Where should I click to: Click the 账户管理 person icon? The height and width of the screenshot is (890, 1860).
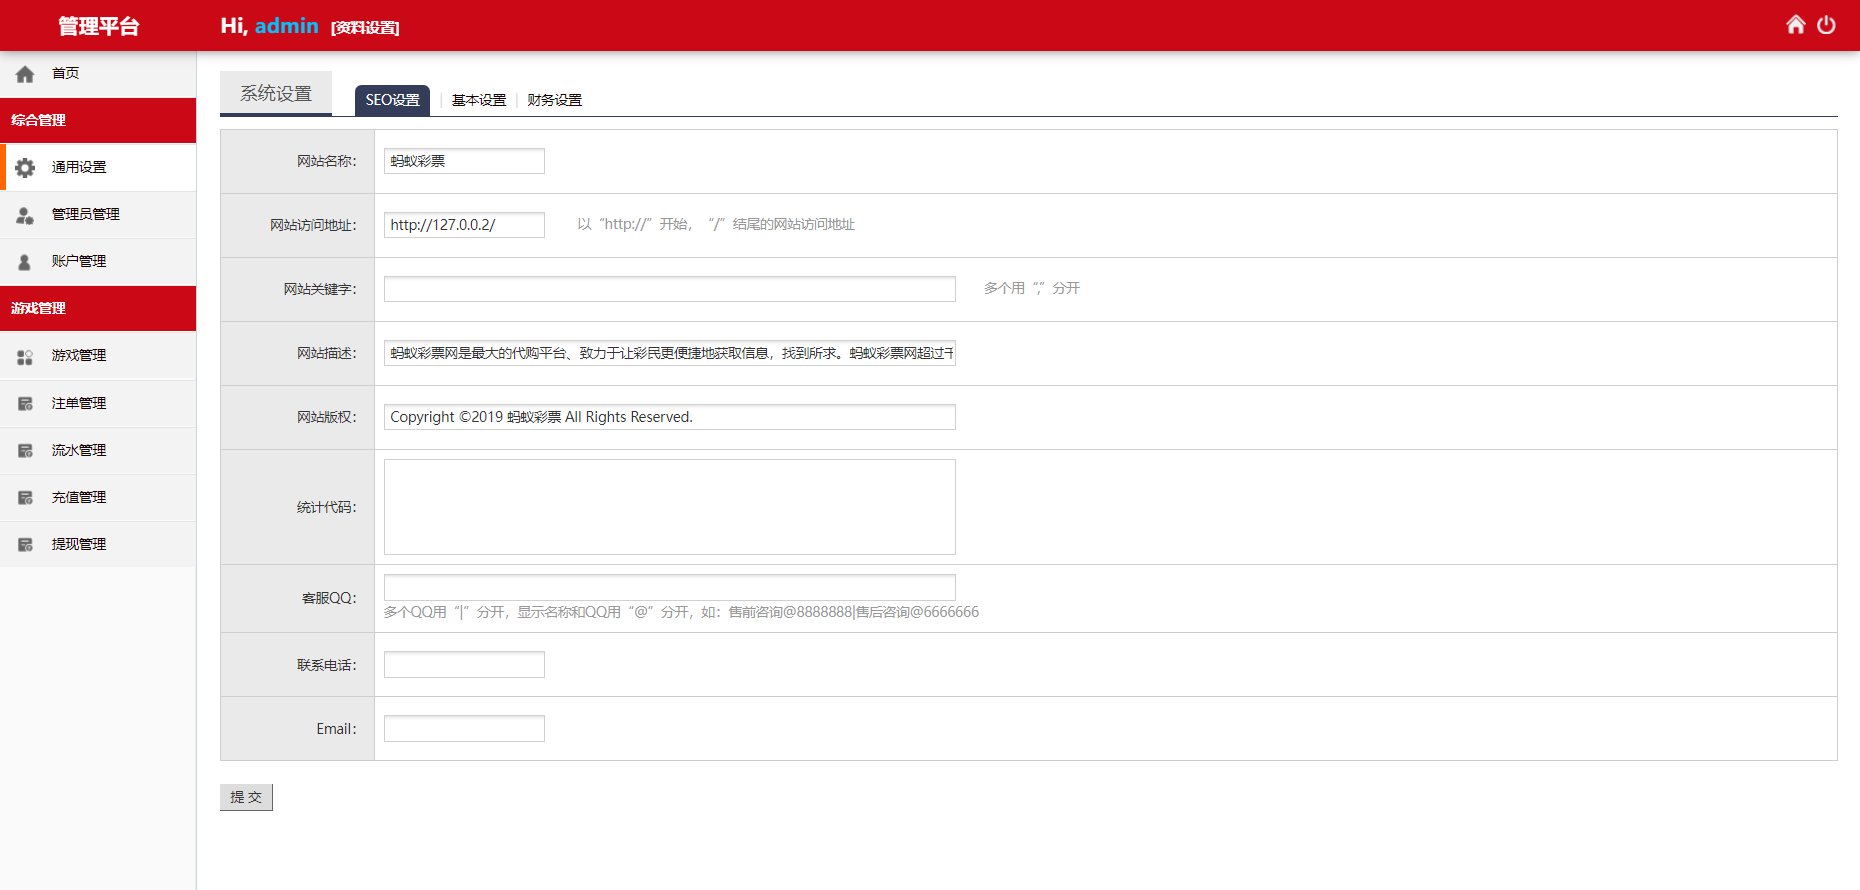tap(25, 262)
